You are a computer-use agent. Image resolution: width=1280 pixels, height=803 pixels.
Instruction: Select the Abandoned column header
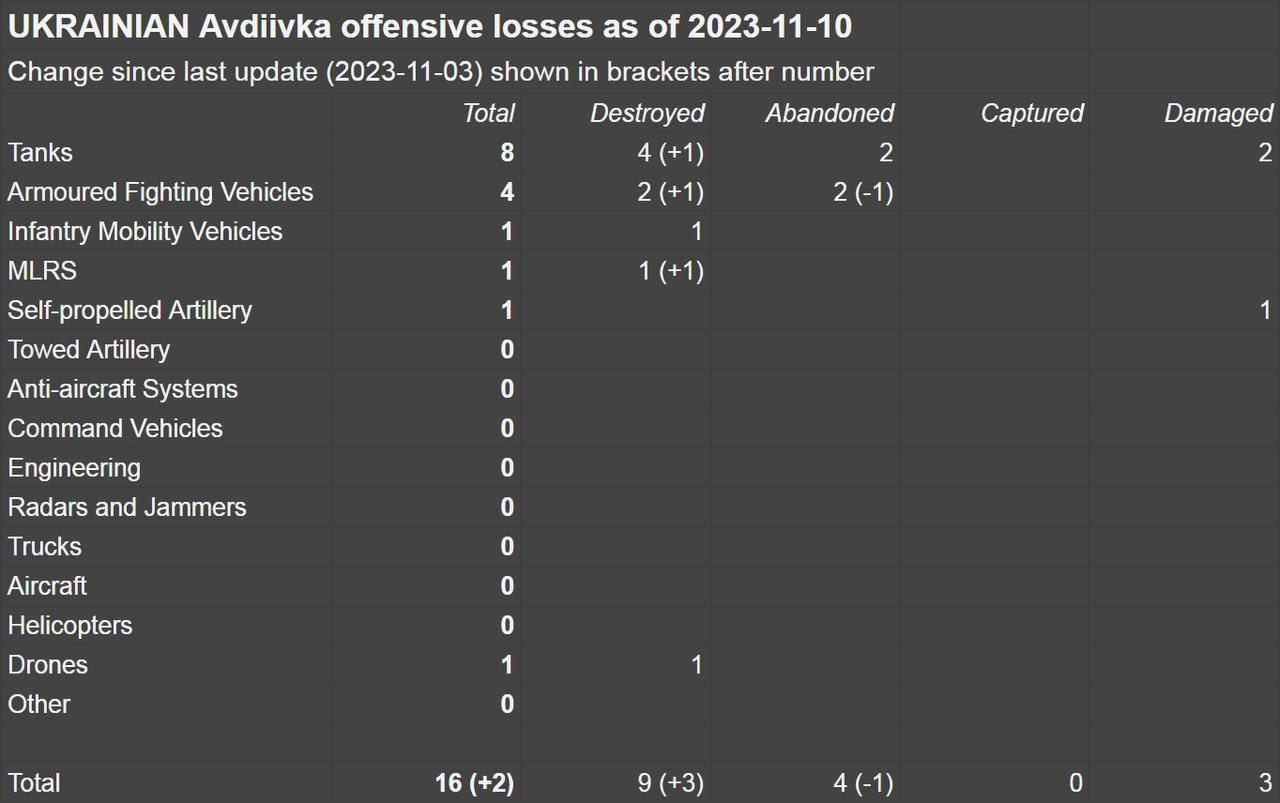829,113
